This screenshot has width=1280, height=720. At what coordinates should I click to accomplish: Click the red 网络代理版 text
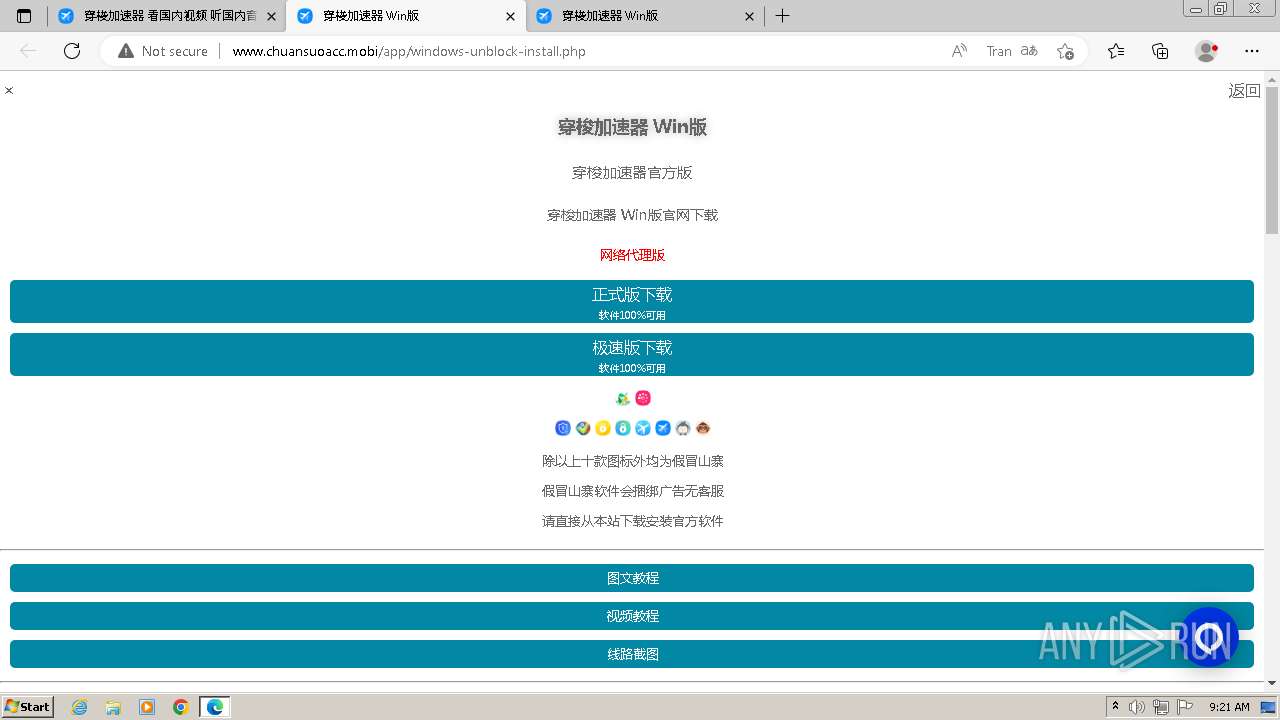[632, 255]
